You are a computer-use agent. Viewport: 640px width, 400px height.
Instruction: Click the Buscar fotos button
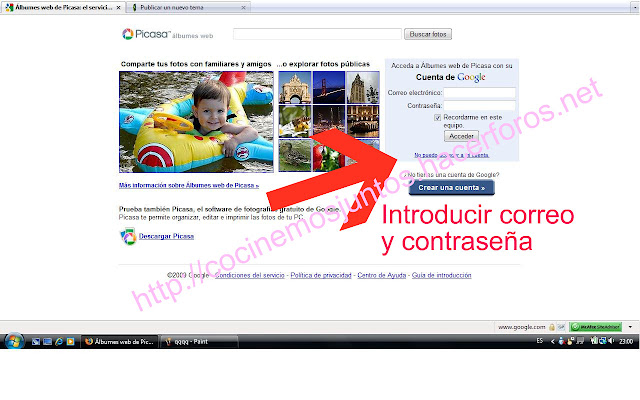(x=428, y=34)
